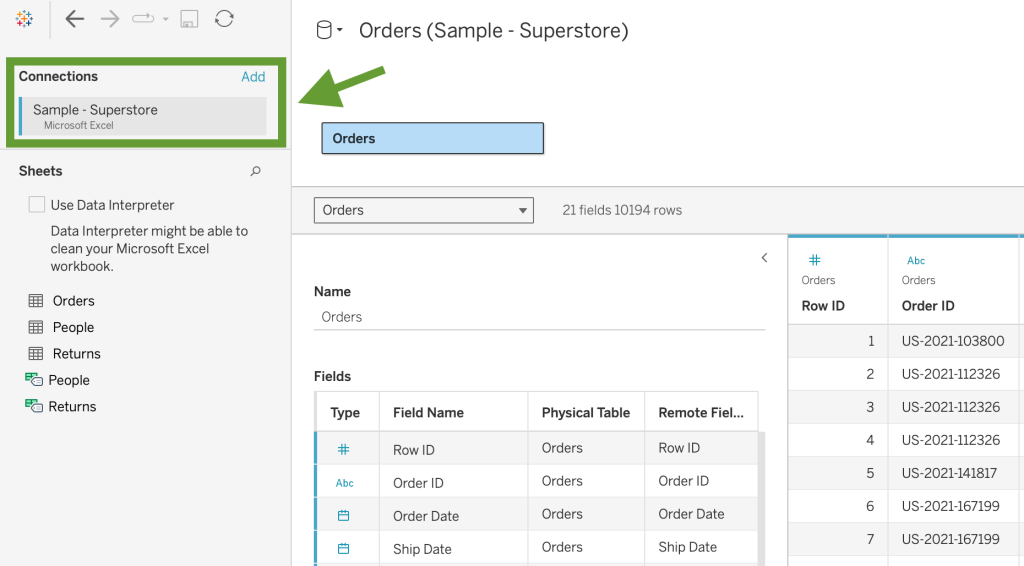This screenshot has width=1024, height=566.
Task: Change Order ID Abc type icon
Action: tap(345, 483)
